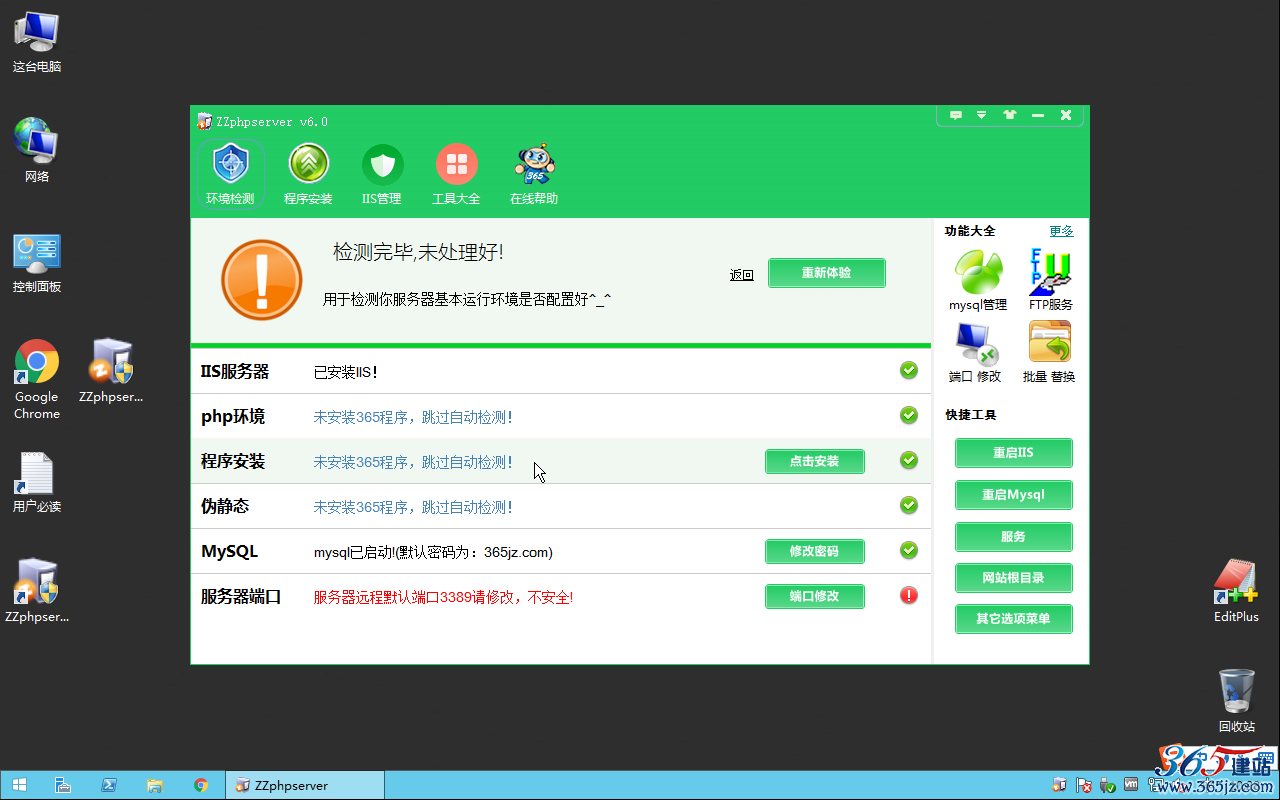Click the 点击安装 button
Image resolution: width=1280 pixels, height=800 pixels.
(x=815, y=461)
